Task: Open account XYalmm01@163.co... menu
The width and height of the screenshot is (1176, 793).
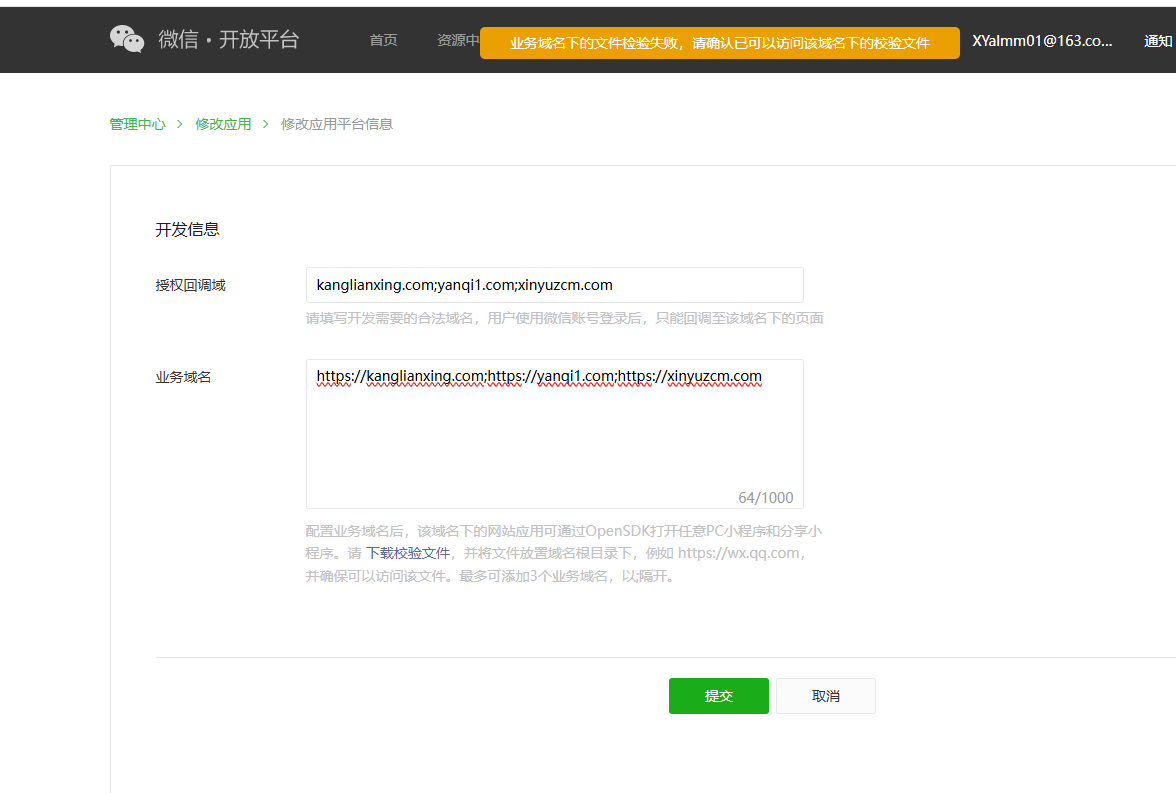Action: tap(1042, 41)
